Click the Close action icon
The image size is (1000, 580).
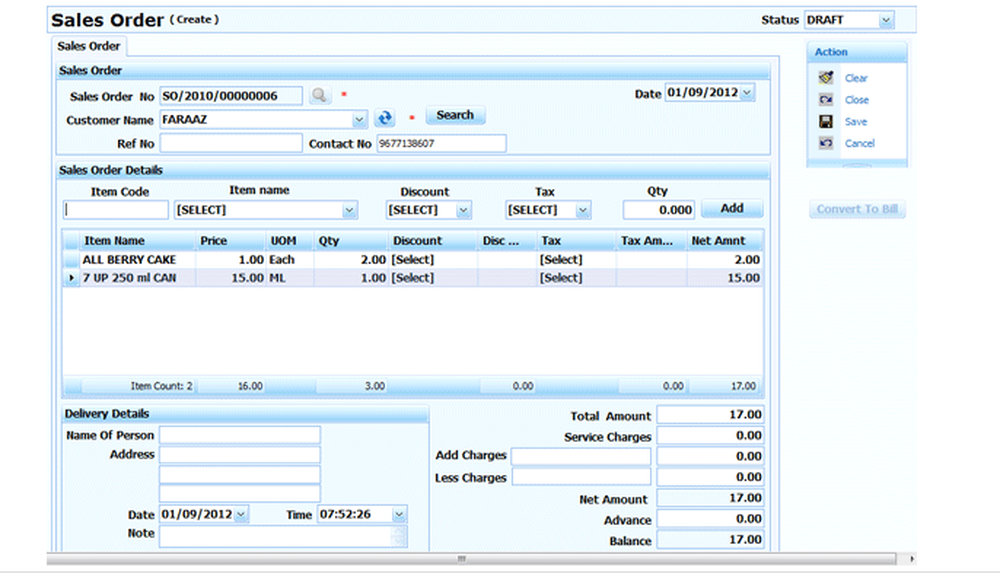click(826, 100)
